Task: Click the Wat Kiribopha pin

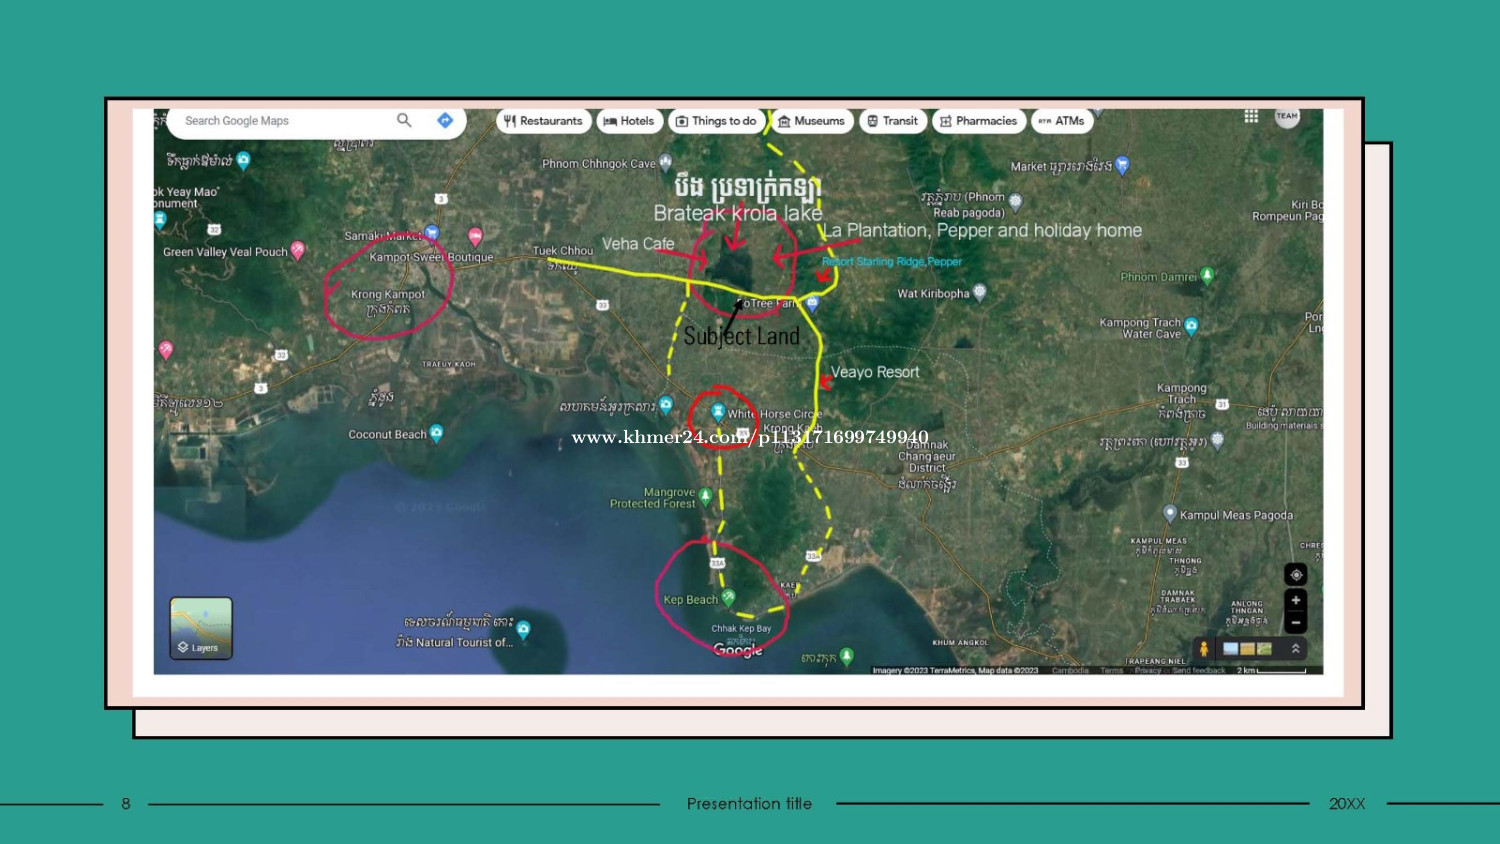Action: point(980,292)
